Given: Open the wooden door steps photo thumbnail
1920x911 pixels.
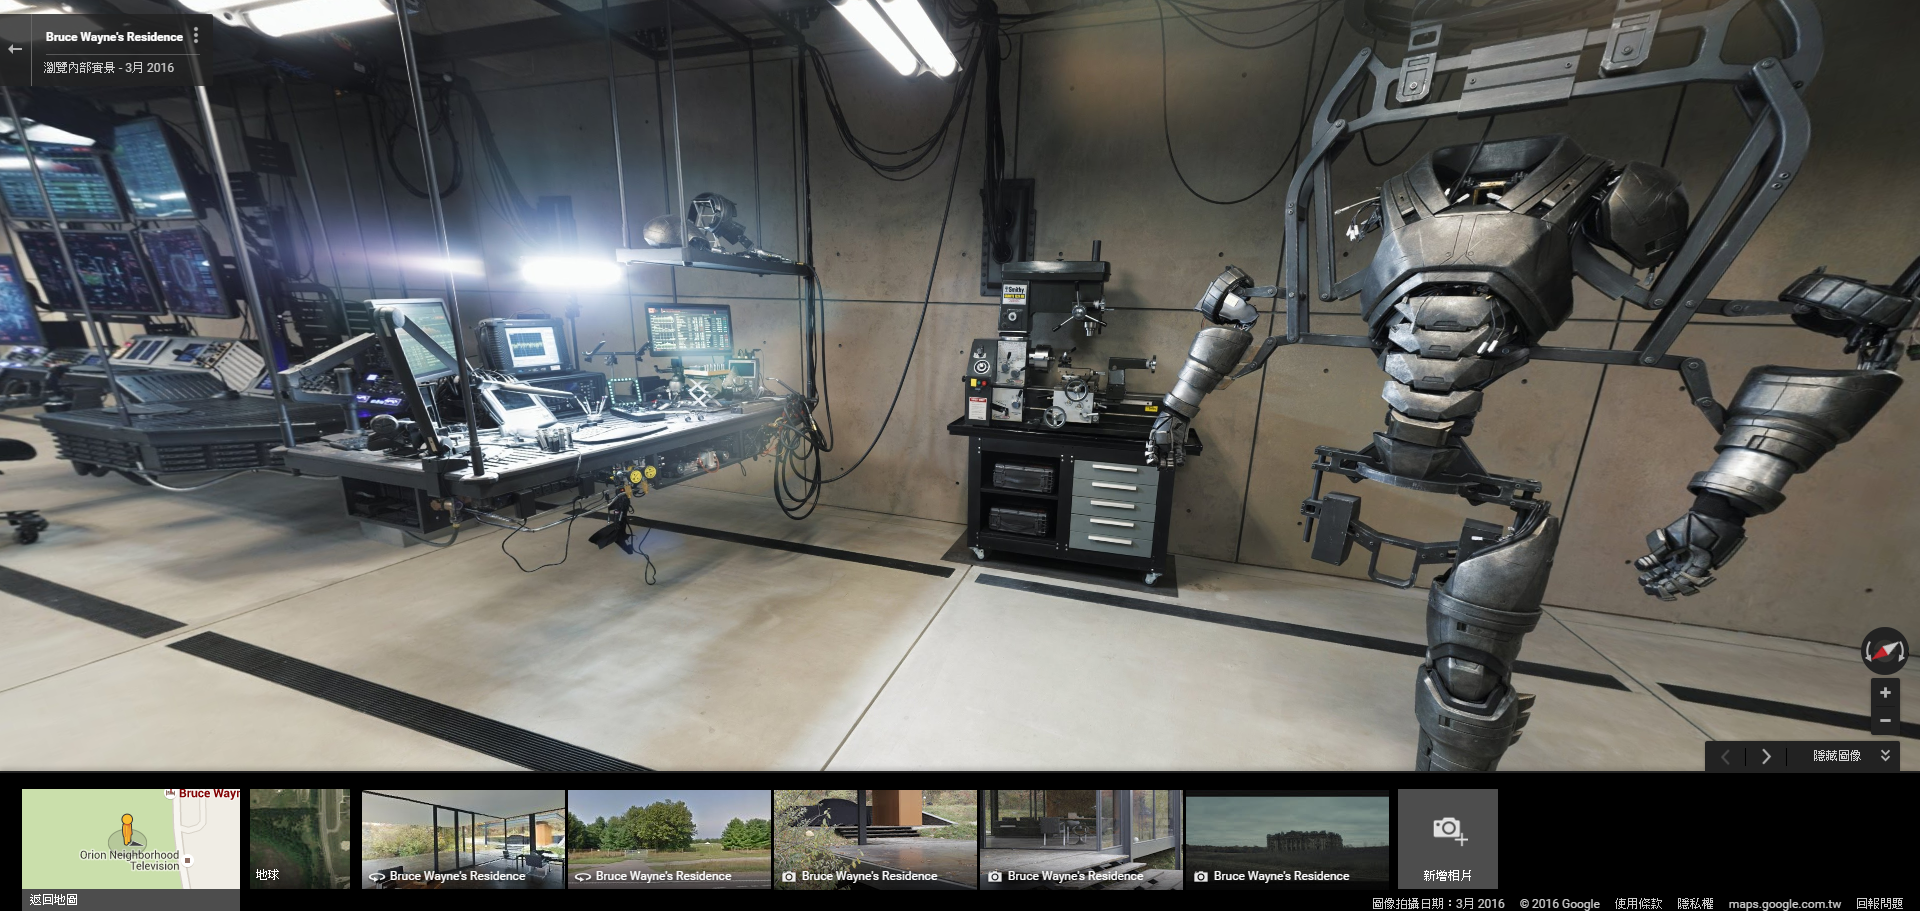Looking at the screenshot, I should 875,839.
